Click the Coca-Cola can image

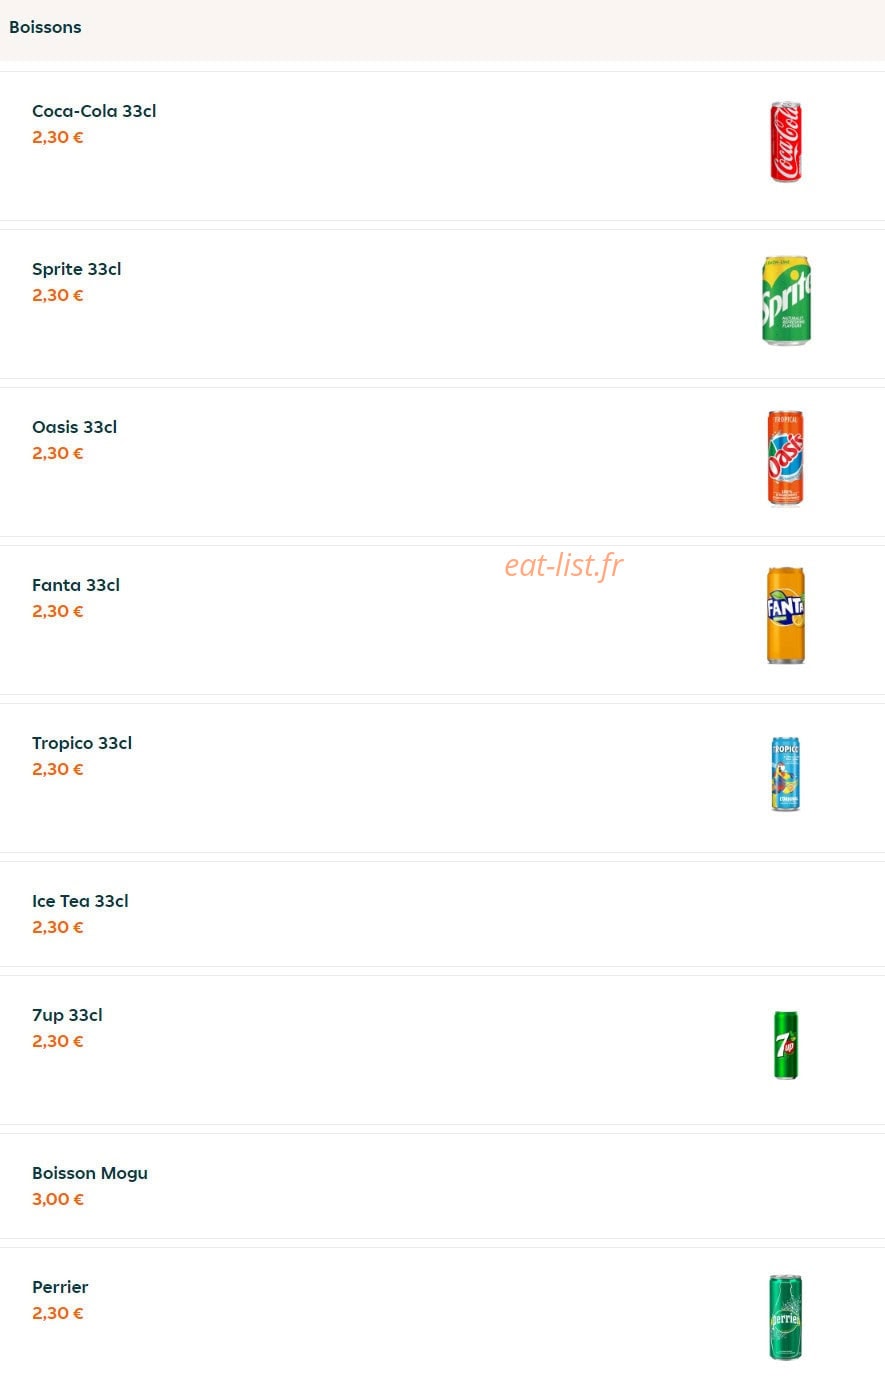click(786, 142)
